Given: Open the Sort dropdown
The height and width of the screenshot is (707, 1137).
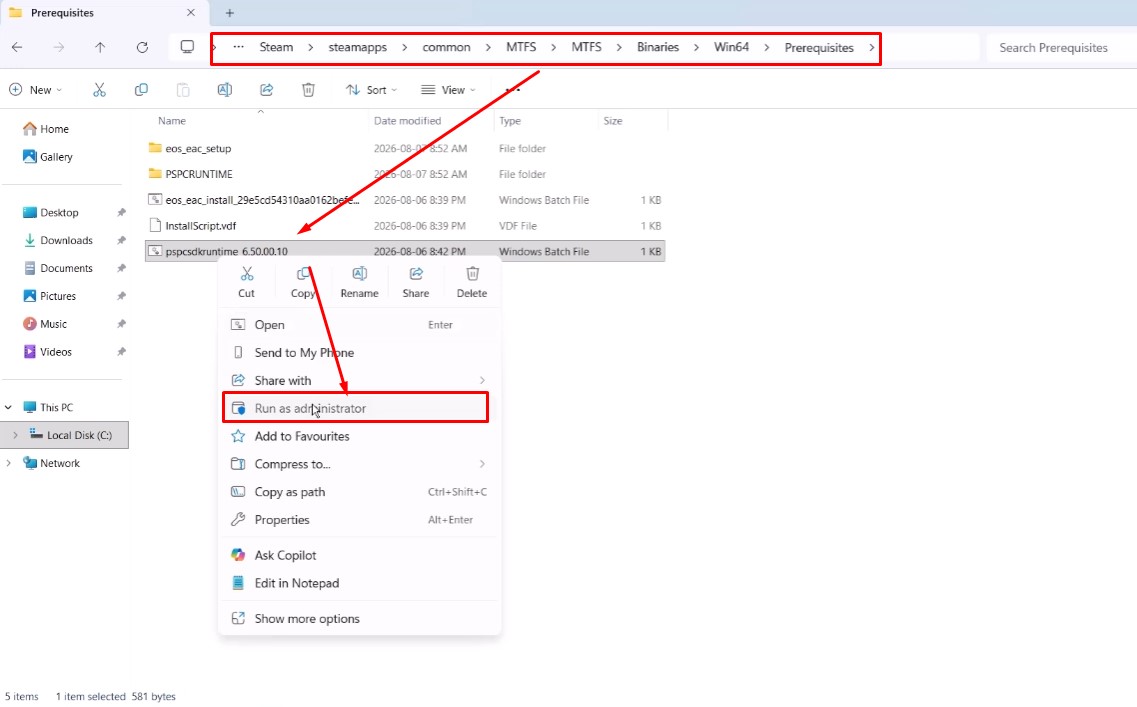Looking at the screenshot, I should click(x=371, y=90).
